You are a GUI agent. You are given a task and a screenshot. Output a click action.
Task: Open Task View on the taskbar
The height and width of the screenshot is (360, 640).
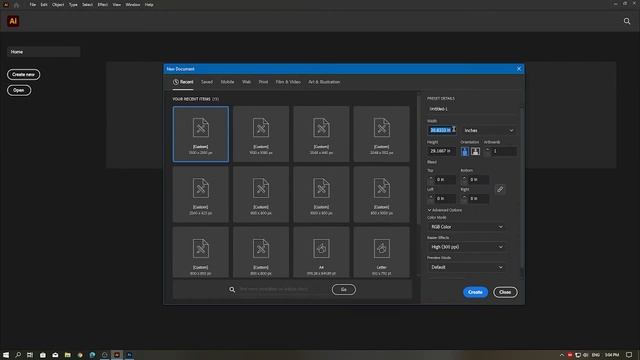pyautogui.click(x=30, y=355)
